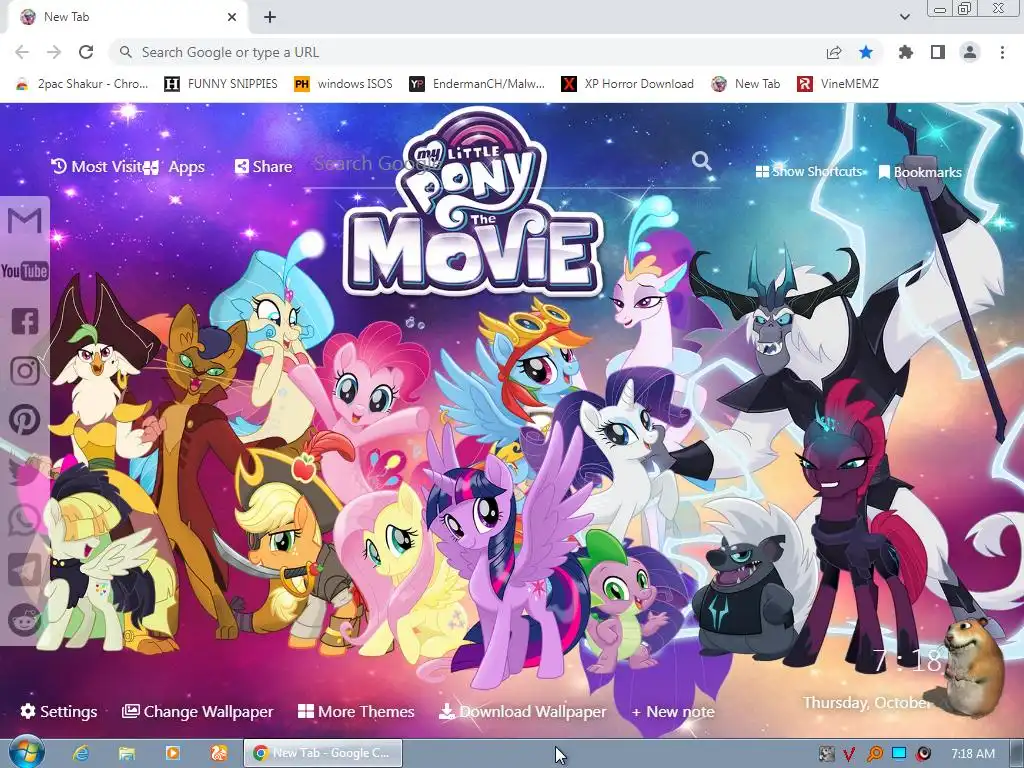
Task: Open the orange UC Browser taskbar icon
Action: click(x=218, y=753)
